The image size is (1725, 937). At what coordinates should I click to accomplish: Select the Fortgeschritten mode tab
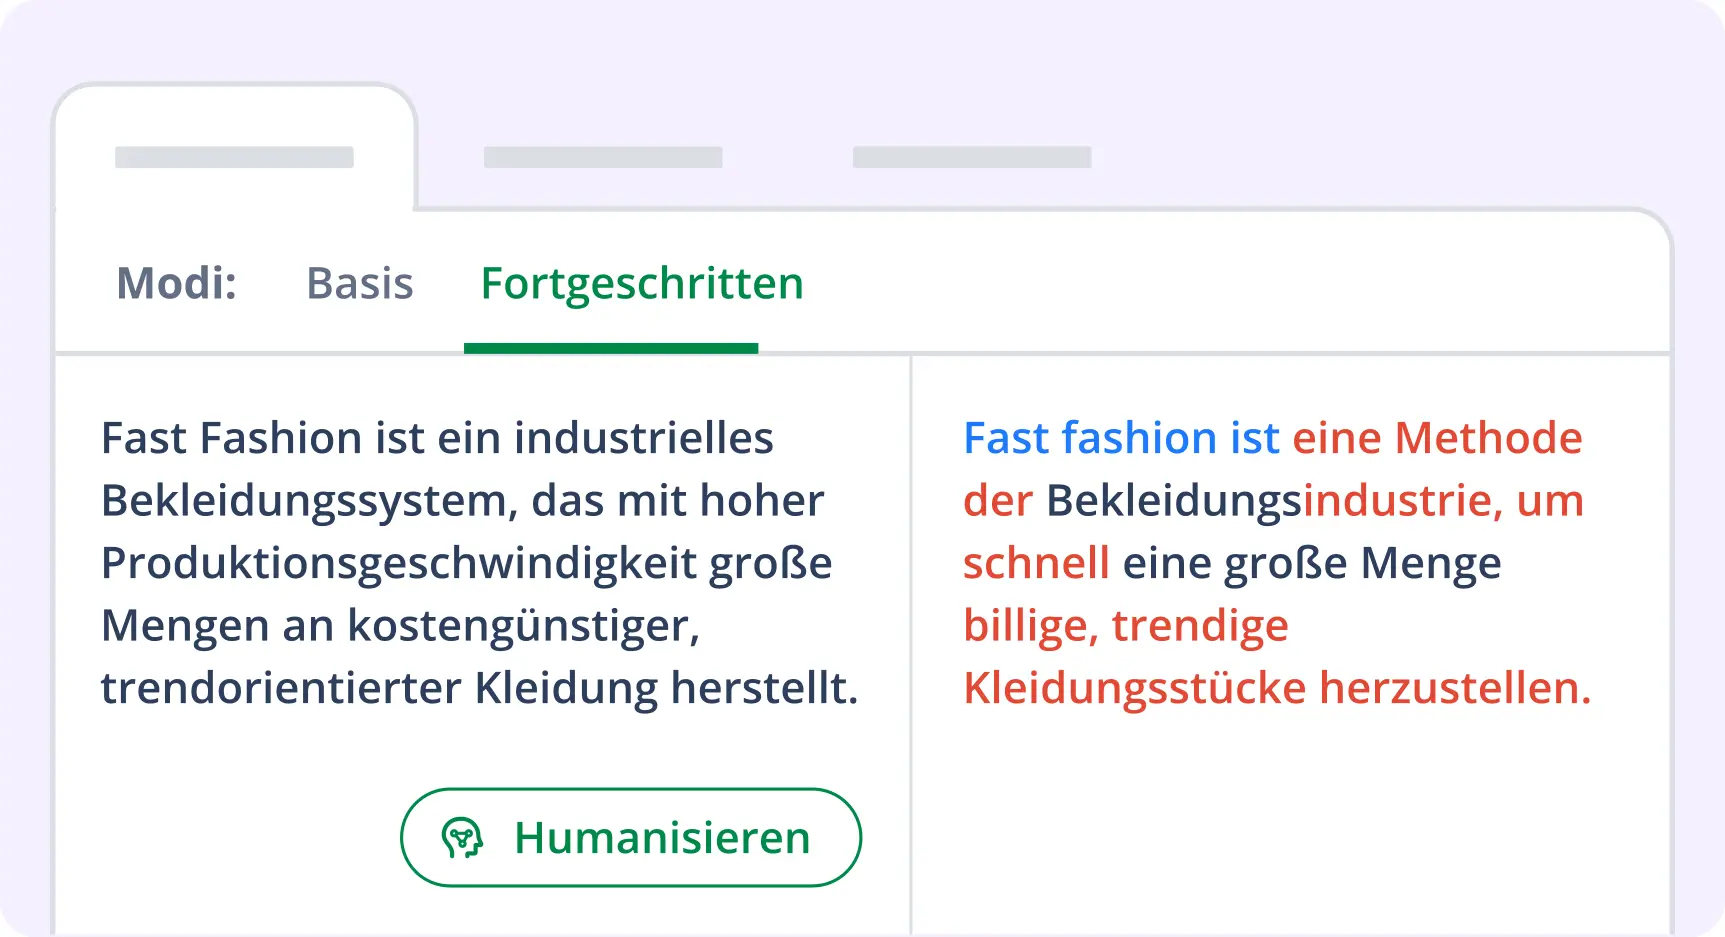[x=641, y=283]
